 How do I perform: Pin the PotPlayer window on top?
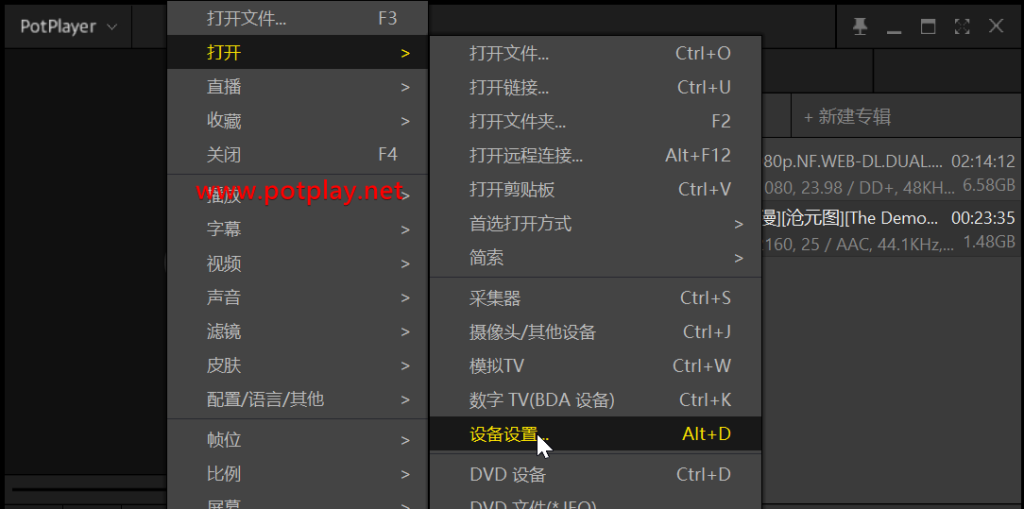coord(860,27)
